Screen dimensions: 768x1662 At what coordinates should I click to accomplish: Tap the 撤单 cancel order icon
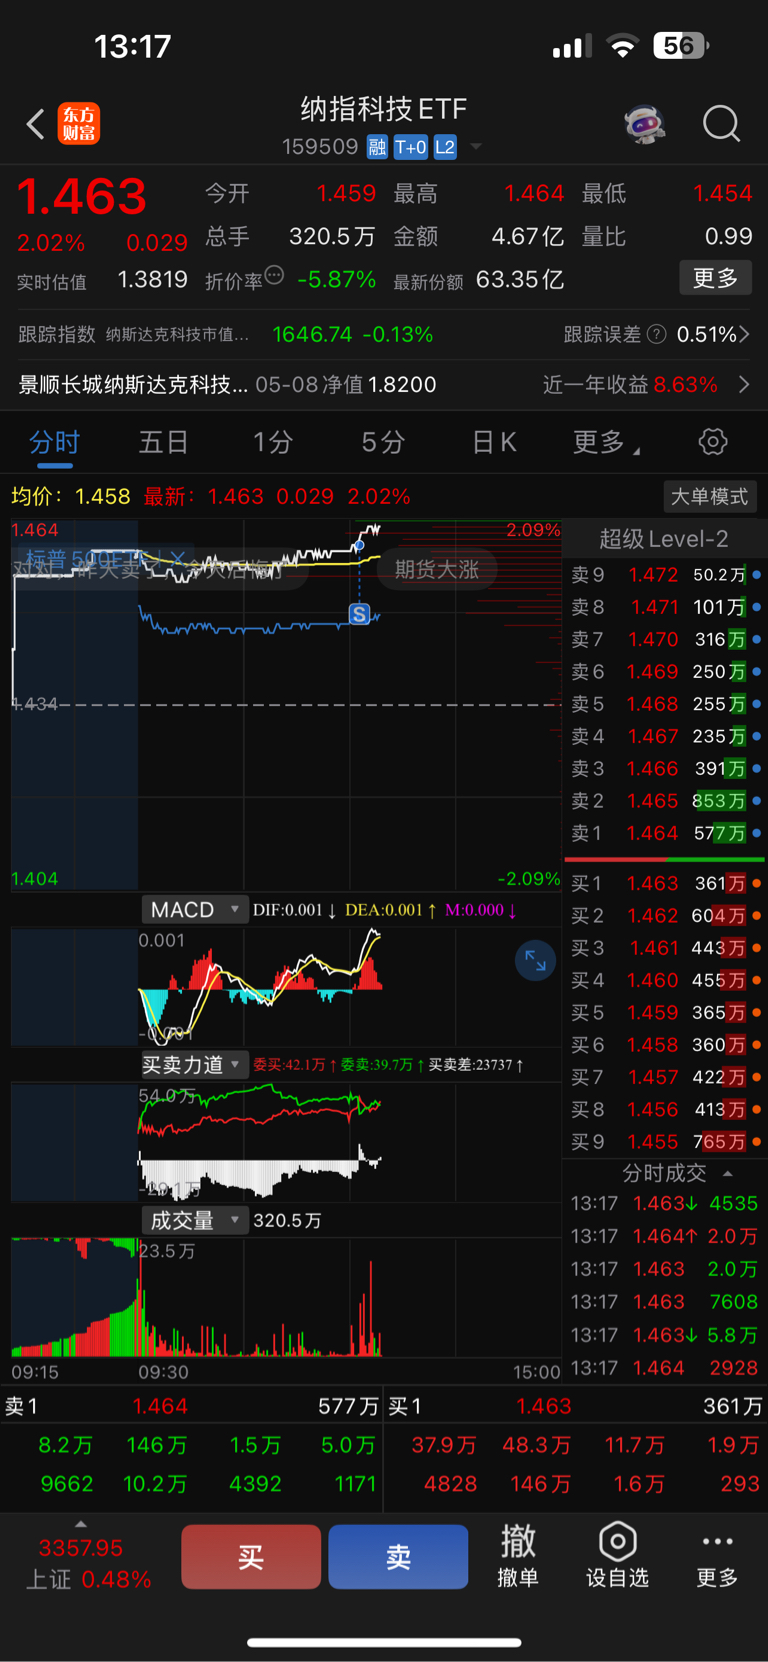(518, 1555)
